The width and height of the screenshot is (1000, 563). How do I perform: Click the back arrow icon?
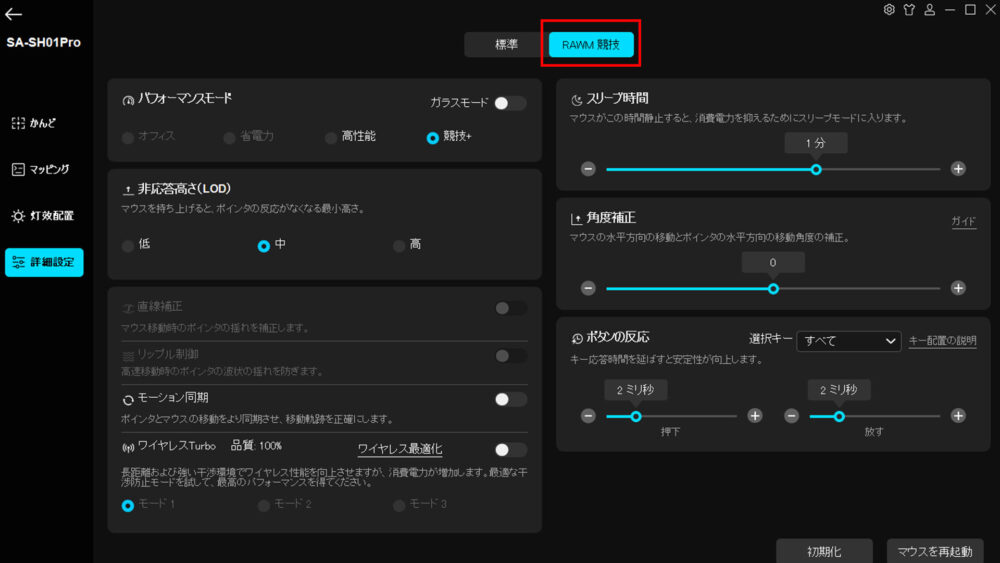(x=13, y=15)
